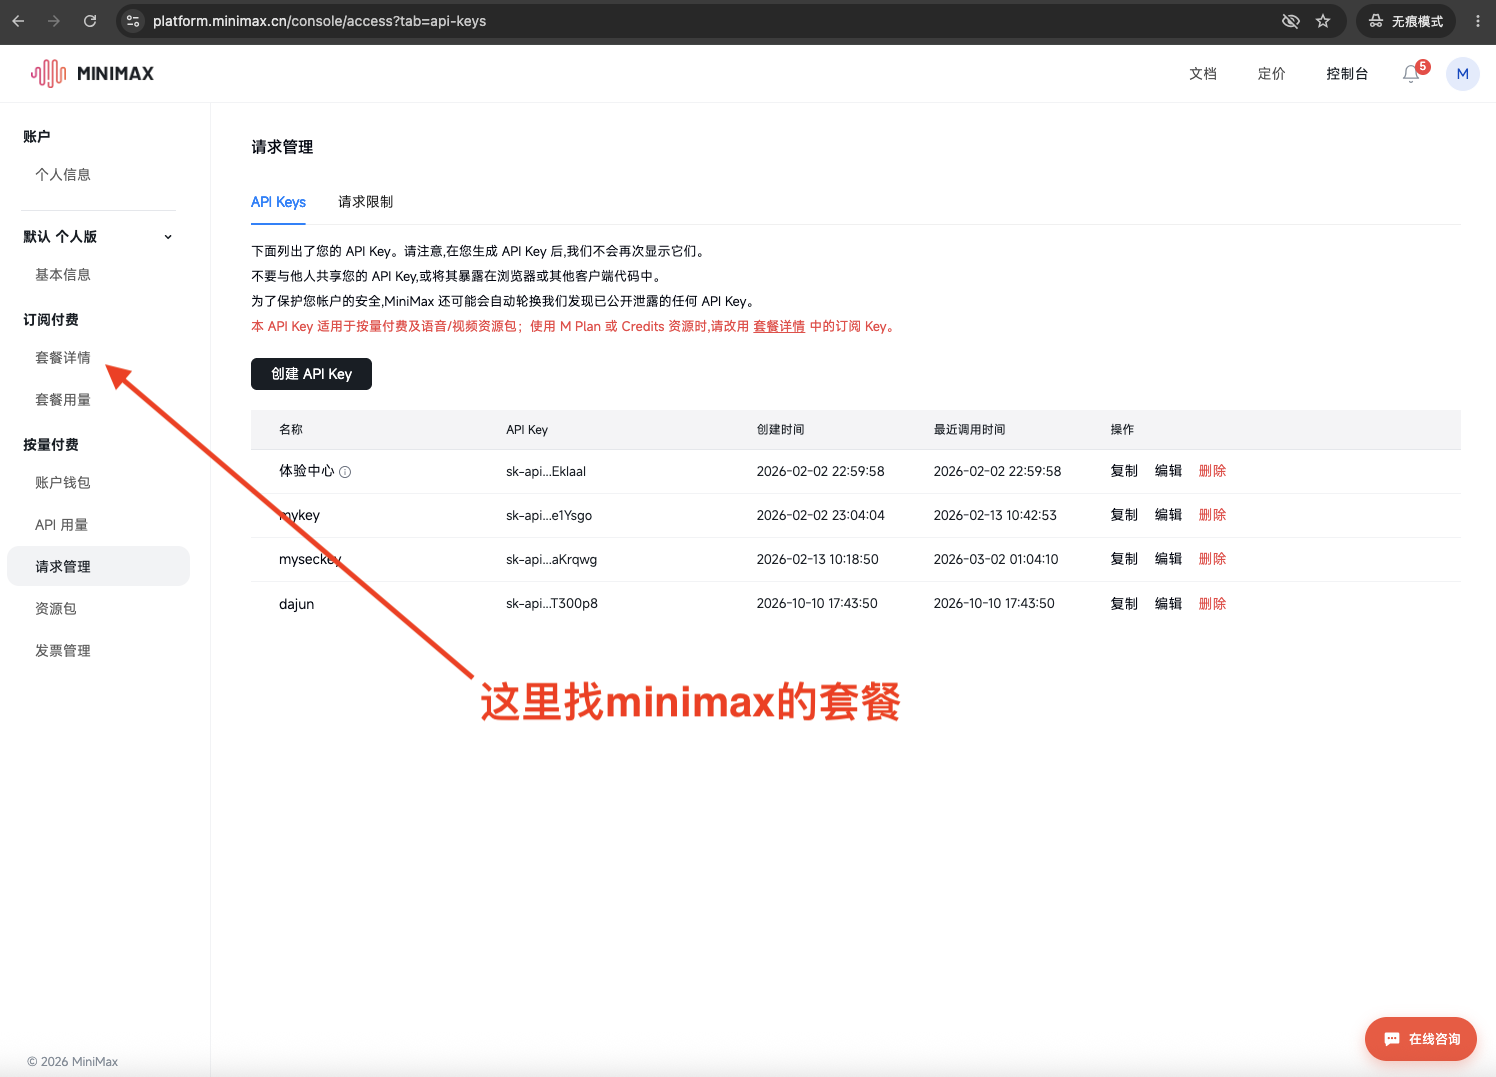Reload the page with refresh icon
Image resolution: width=1496 pixels, height=1077 pixels.
pos(90,21)
